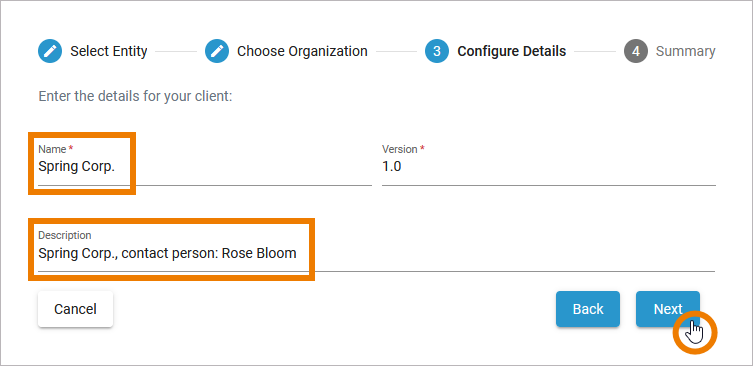Click the red asterisk next to Version

(422, 148)
